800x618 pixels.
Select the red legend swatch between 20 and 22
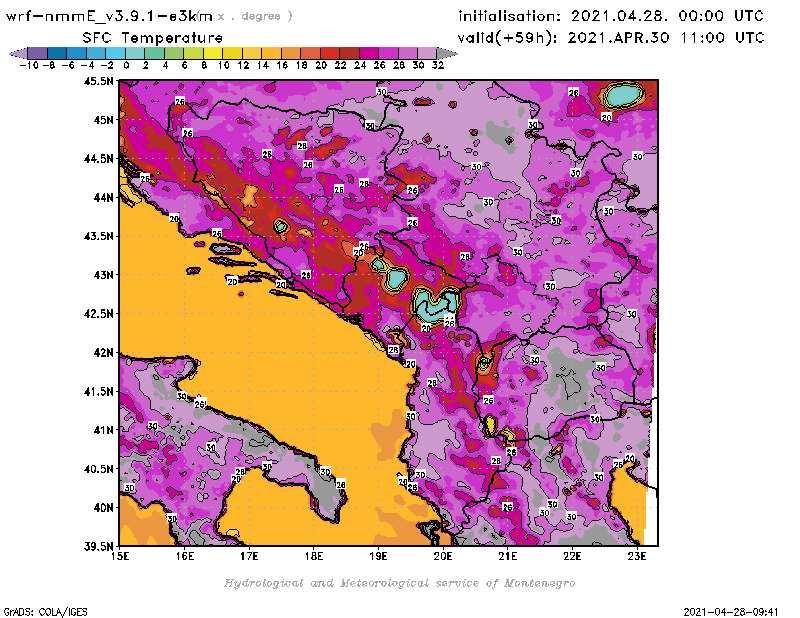tap(330, 53)
